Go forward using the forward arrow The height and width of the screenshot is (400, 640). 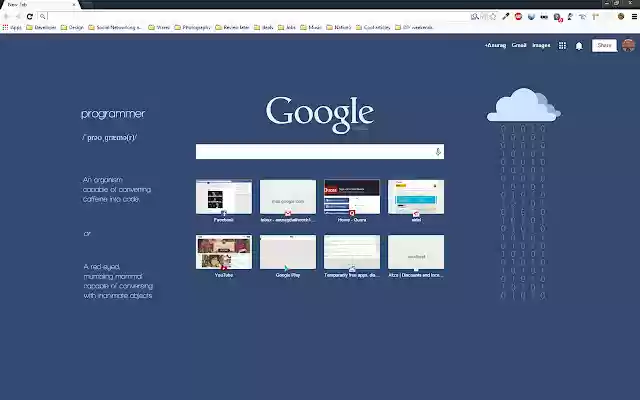click(x=18, y=16)
